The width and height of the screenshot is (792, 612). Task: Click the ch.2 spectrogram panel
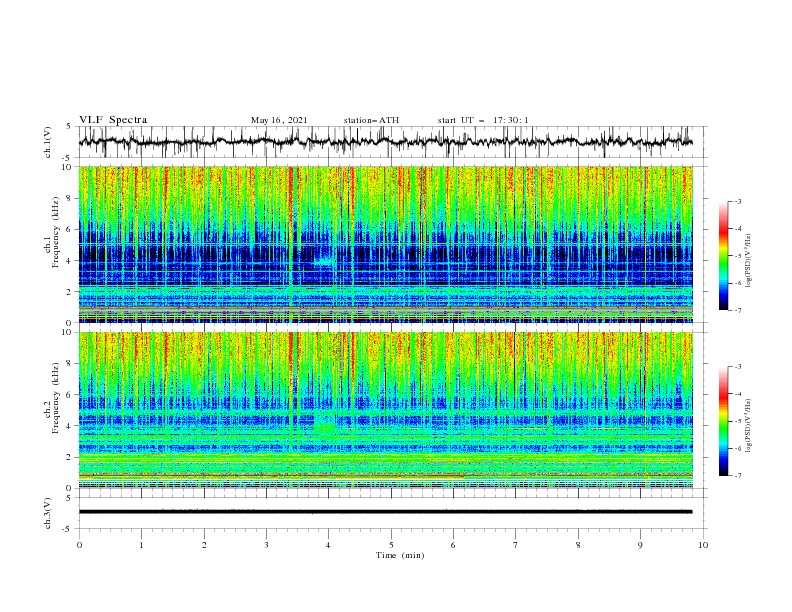(386, 410)
